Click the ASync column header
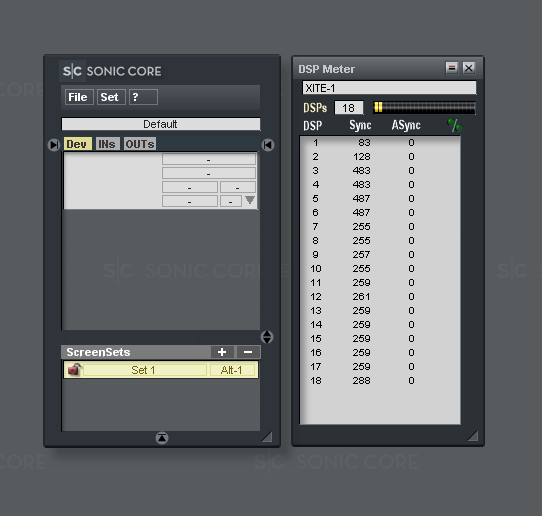Viewport: 542px width, 516px height. (406, 125)
